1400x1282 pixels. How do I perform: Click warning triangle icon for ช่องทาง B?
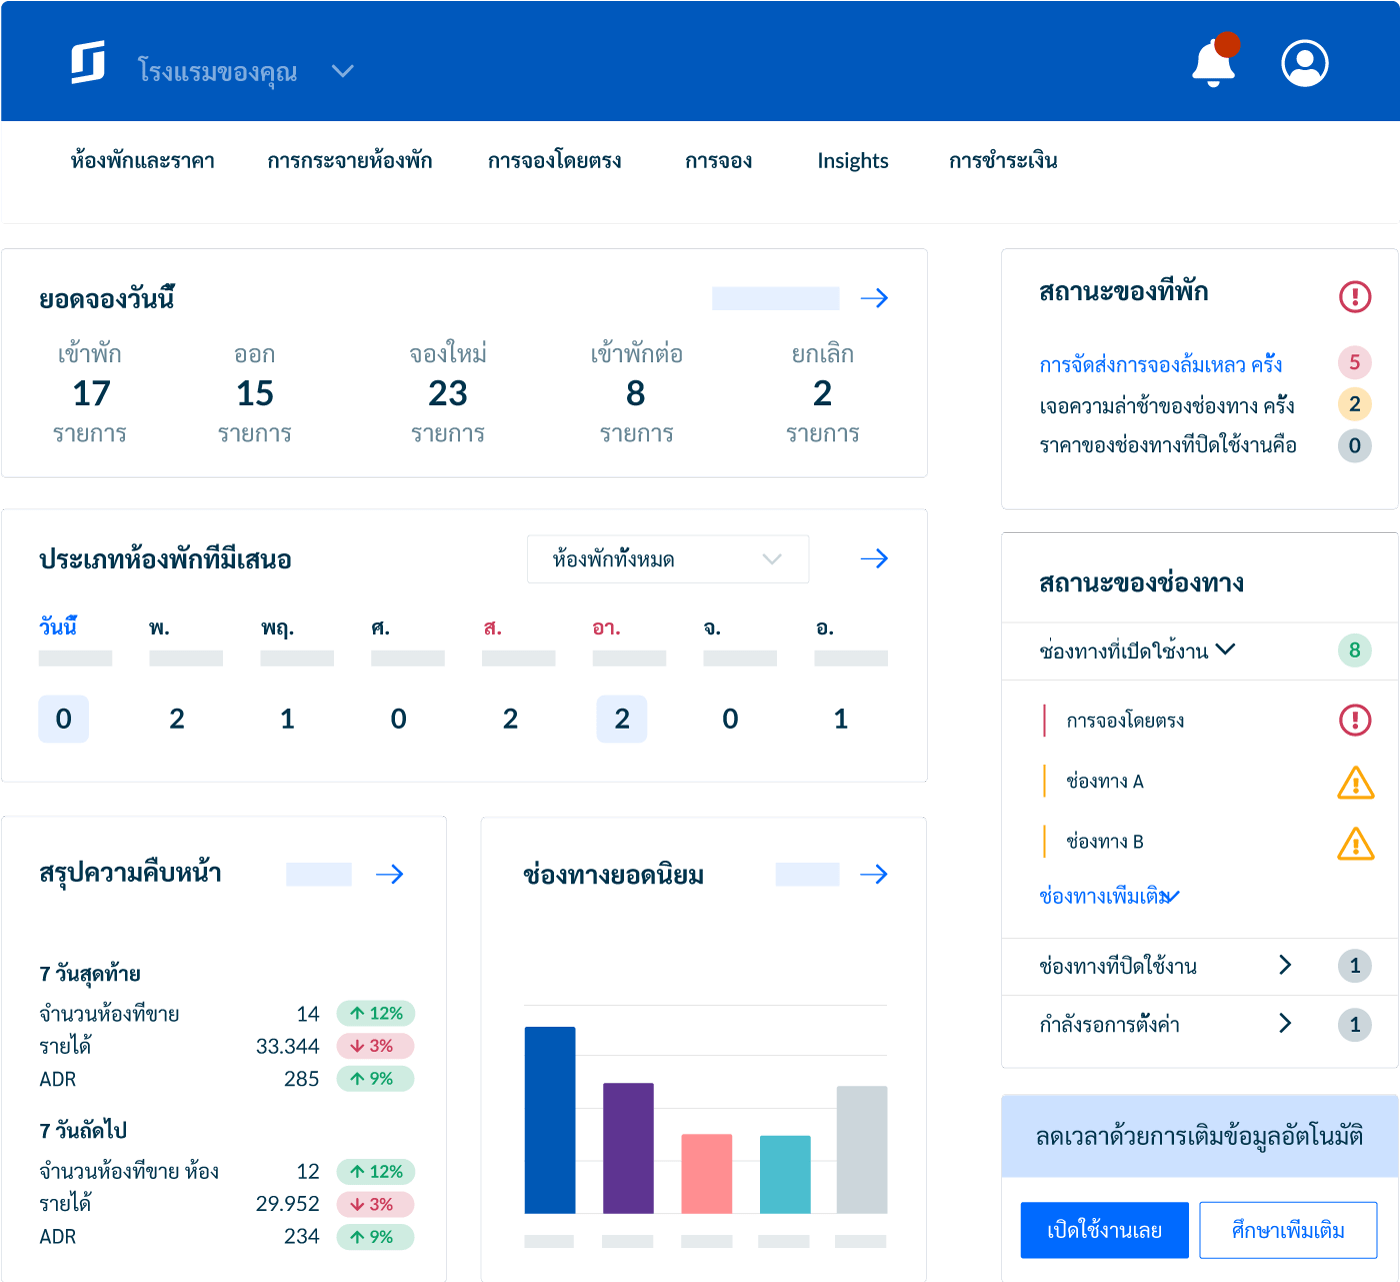(x=1355, y=844)
